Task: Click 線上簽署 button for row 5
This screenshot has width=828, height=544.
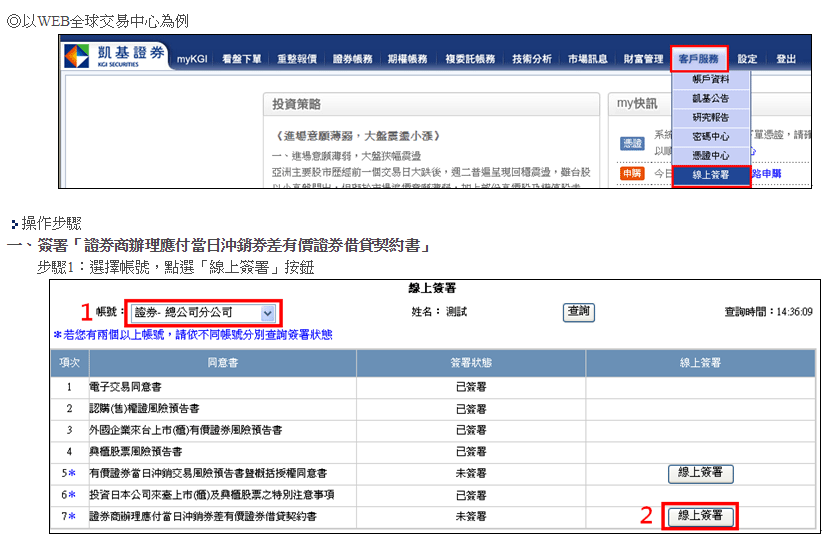Action: click(x=700, y=473)
